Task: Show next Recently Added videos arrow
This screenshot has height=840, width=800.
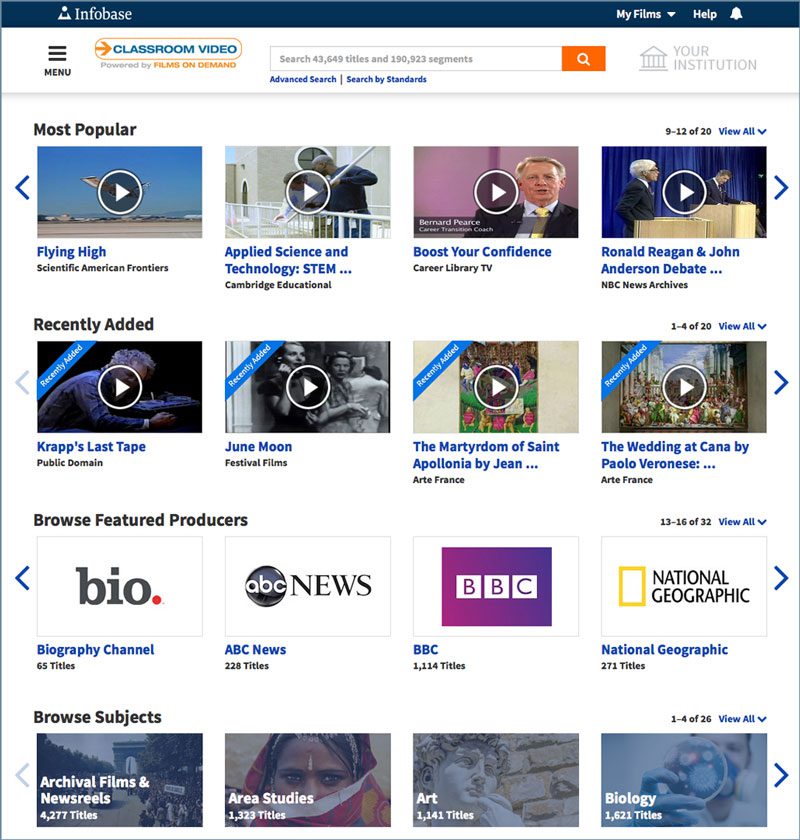Action: [781, 382]
